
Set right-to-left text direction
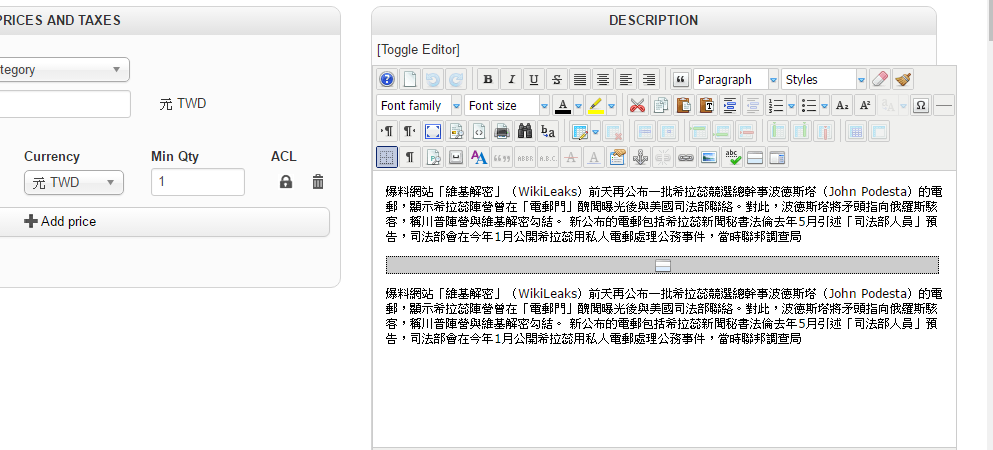click(410, 131)
